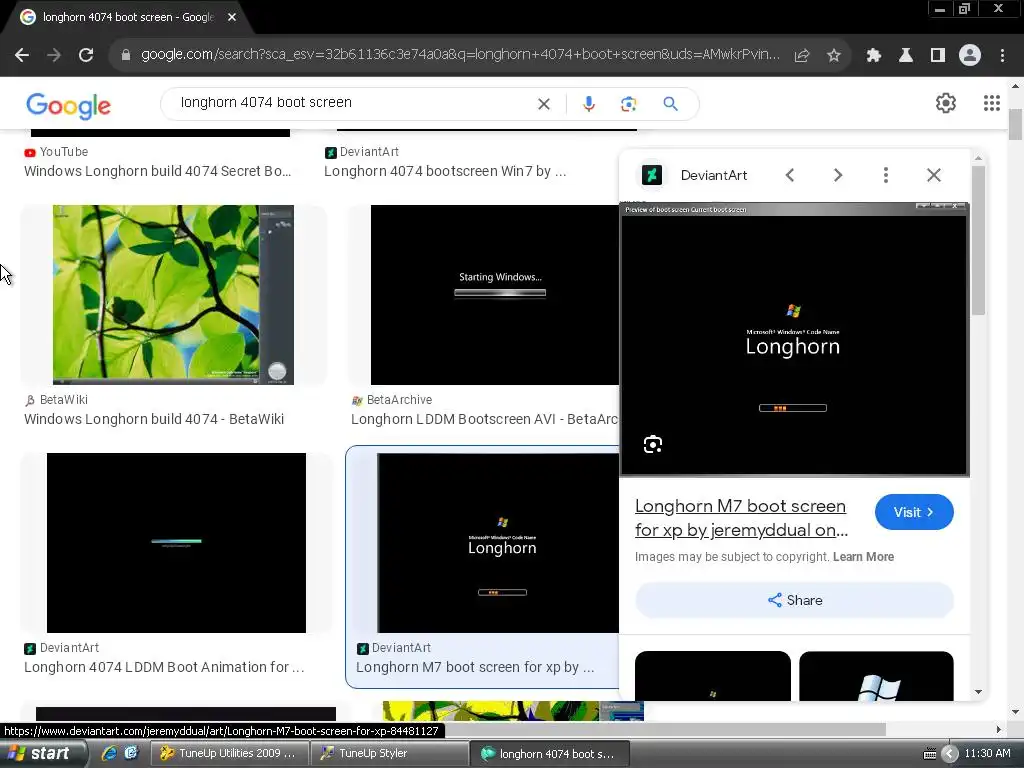Clear the search query with X

tap(543, 104)
